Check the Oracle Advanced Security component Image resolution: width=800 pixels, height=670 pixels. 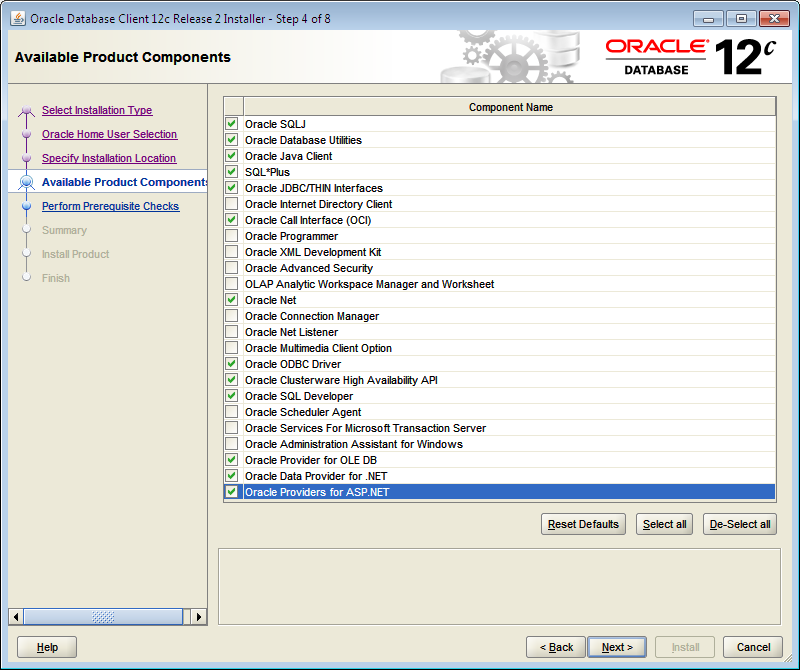231,268
